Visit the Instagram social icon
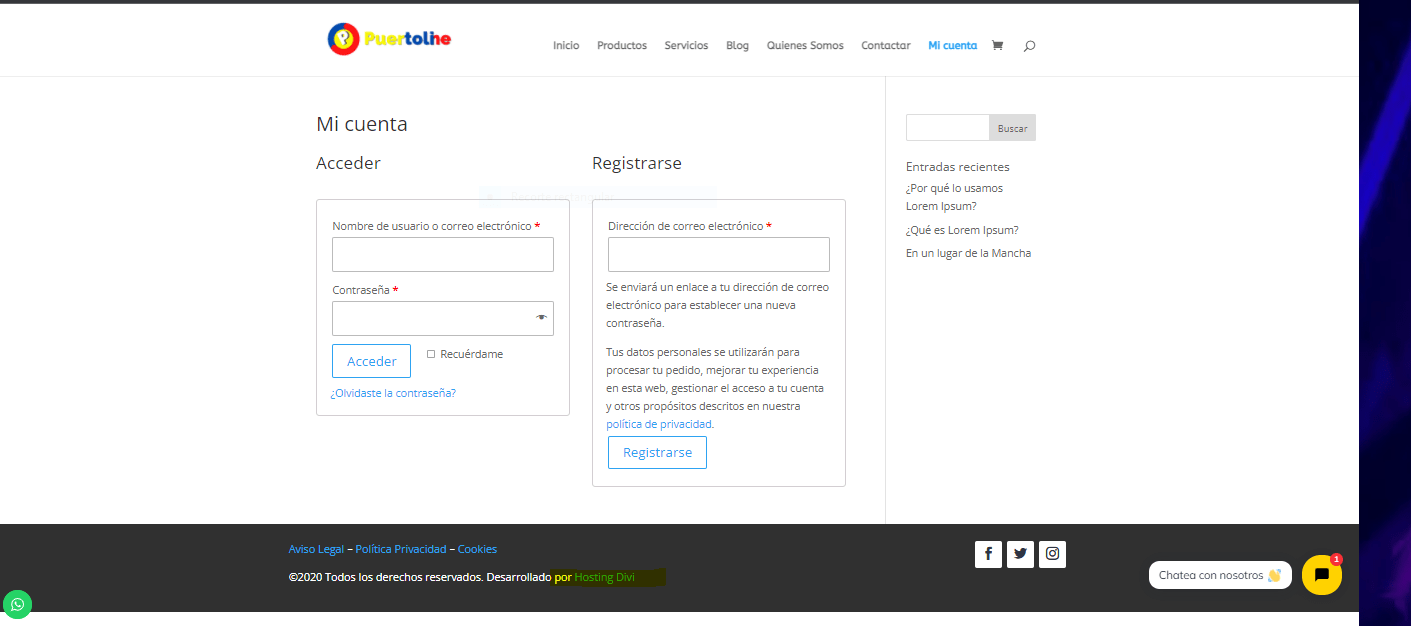This screenshot has height=626, width=1411. point(1052,554)
